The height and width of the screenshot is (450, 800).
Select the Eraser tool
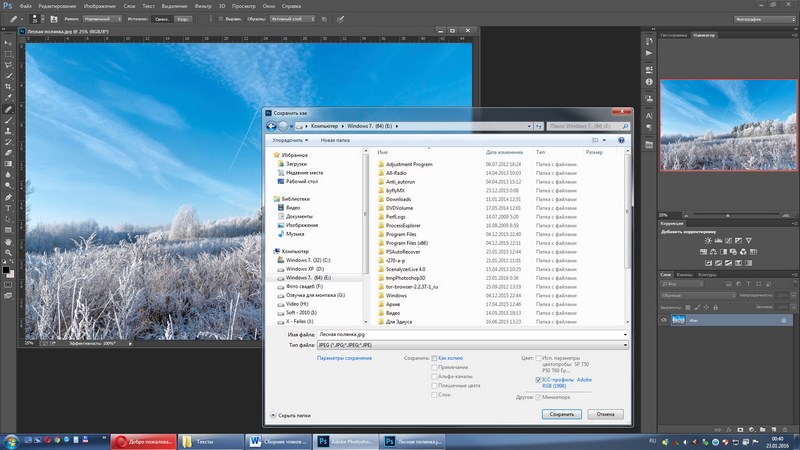coord(8,153)
